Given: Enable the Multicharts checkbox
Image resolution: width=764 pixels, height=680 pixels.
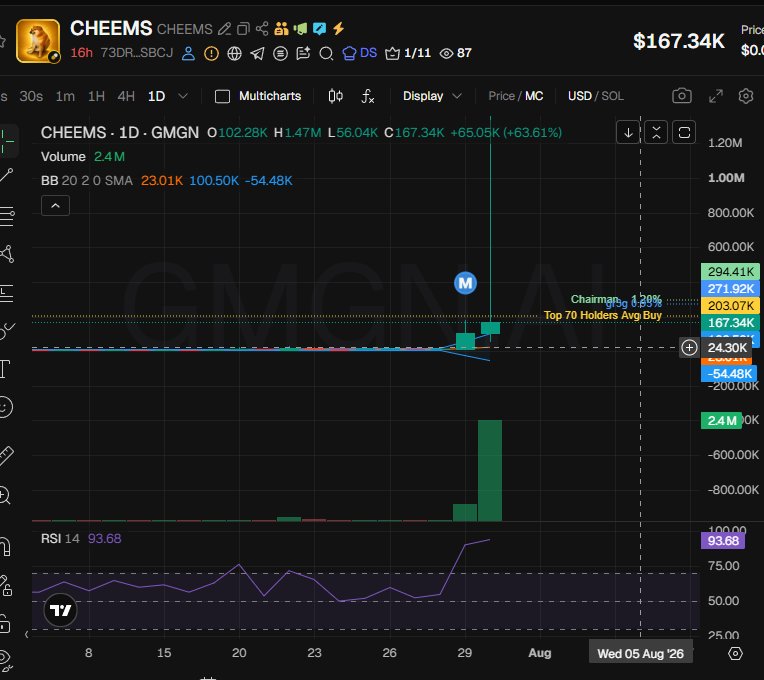Looking at the screenshot, I should 223,96.
